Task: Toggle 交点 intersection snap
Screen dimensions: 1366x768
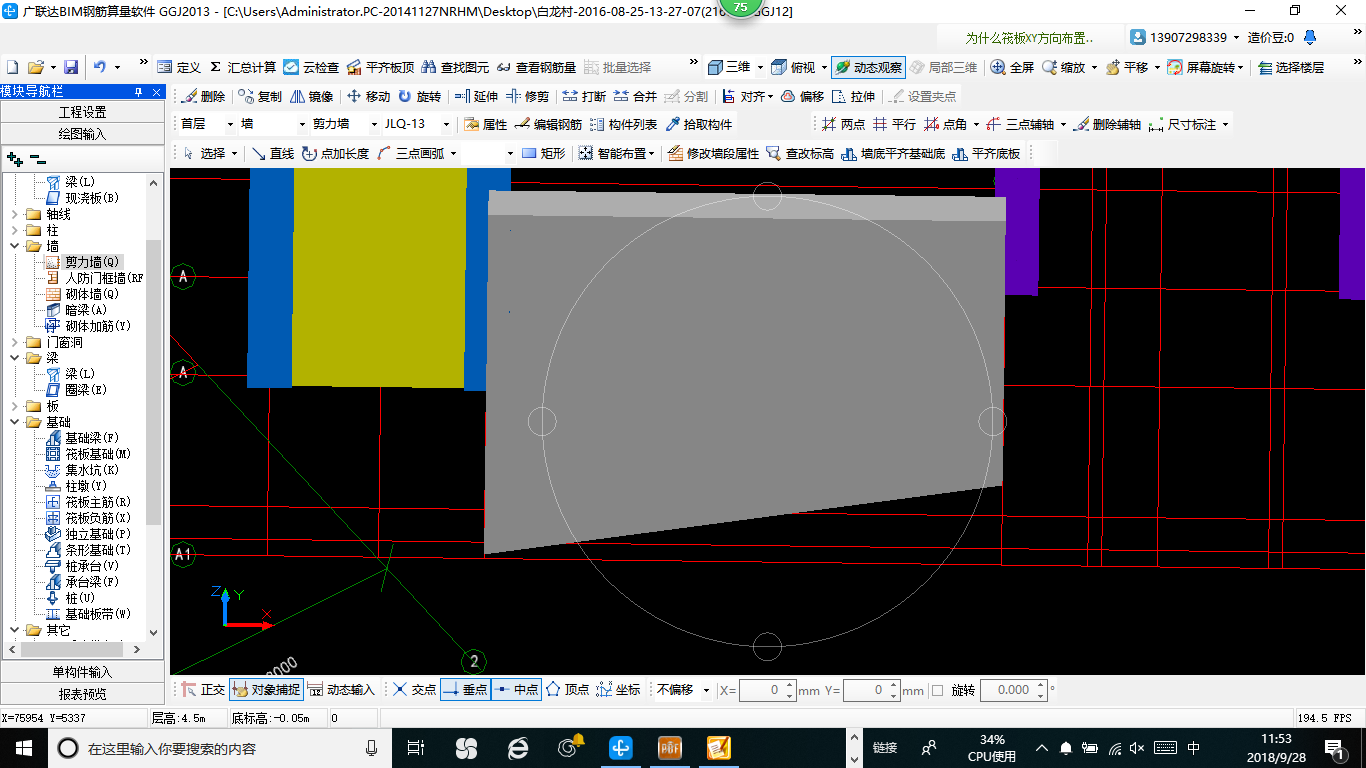Action: pyautogui.click(x=413, y=689)
